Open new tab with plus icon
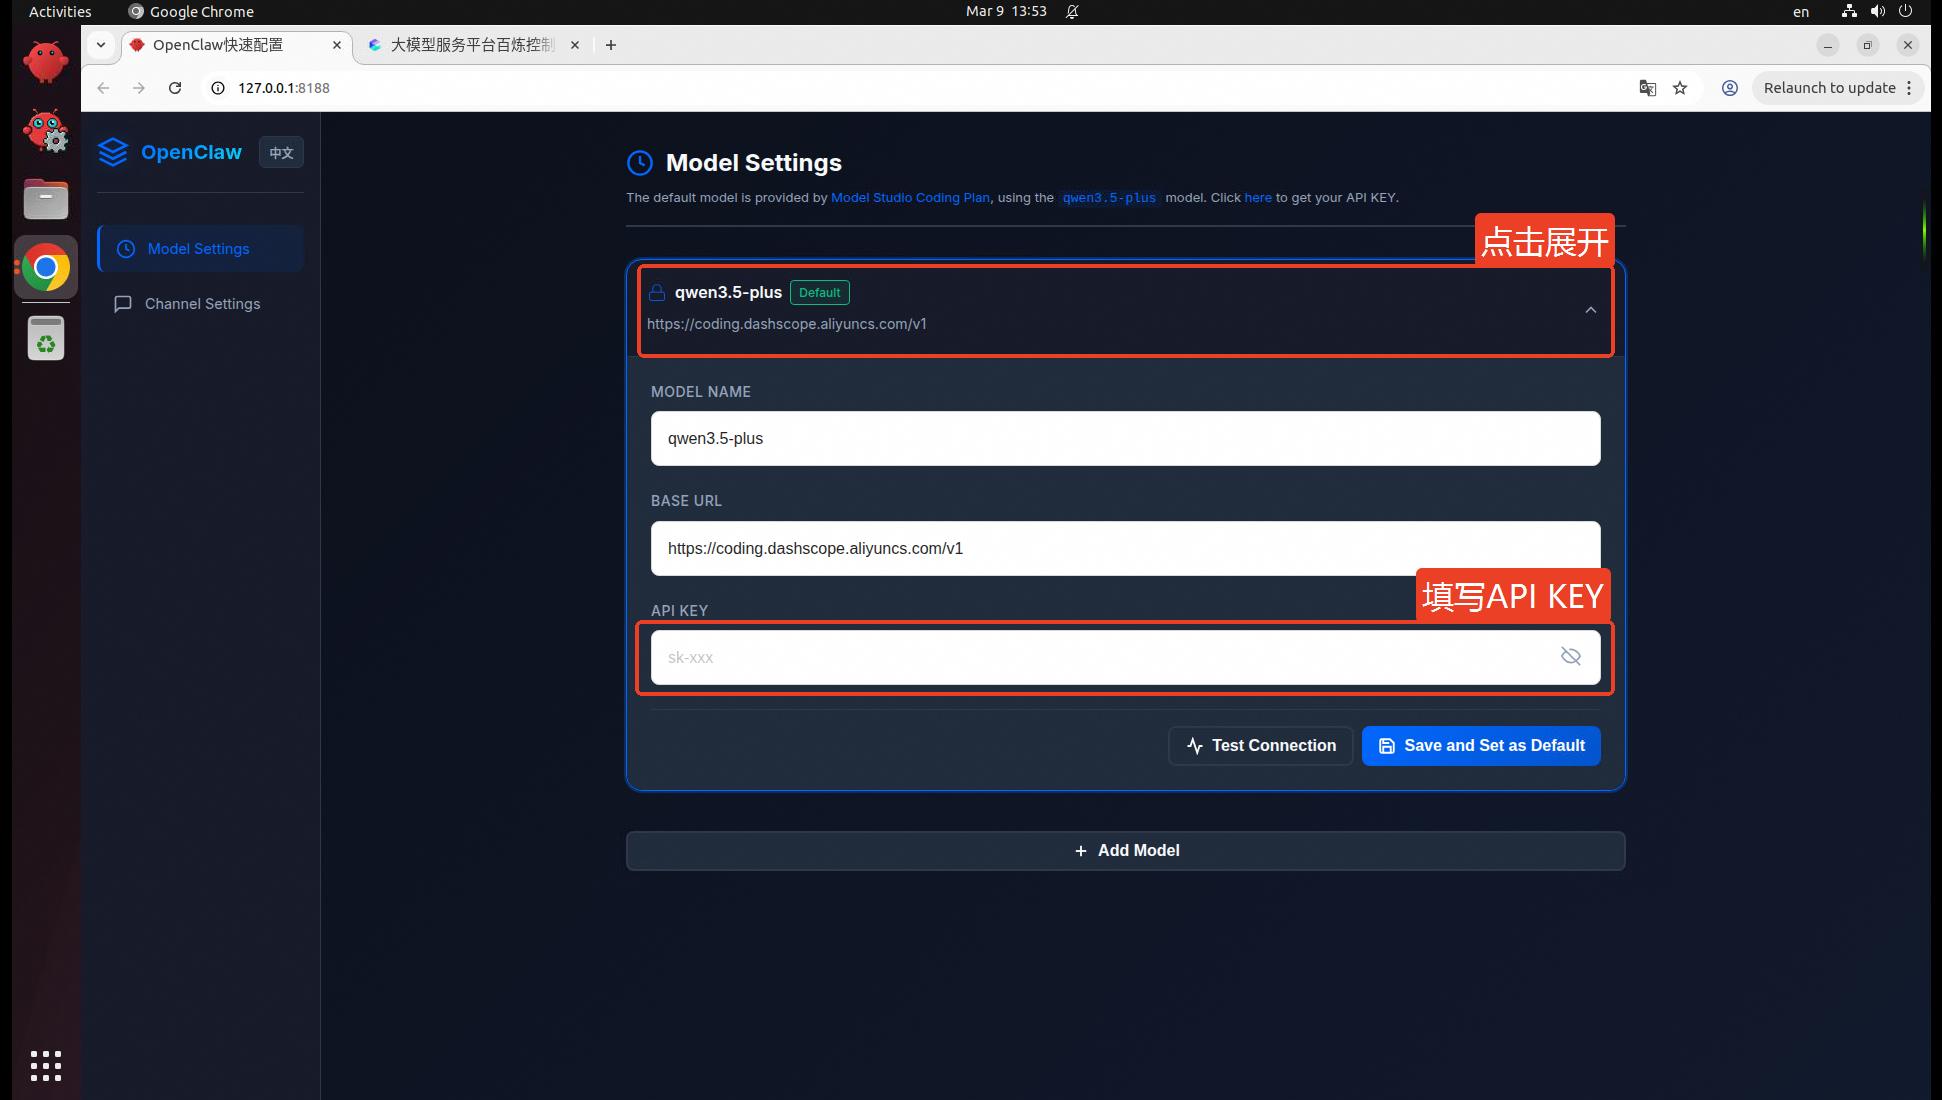Viewport: 1942px width, 1100px height. click(x=610, y=45)
